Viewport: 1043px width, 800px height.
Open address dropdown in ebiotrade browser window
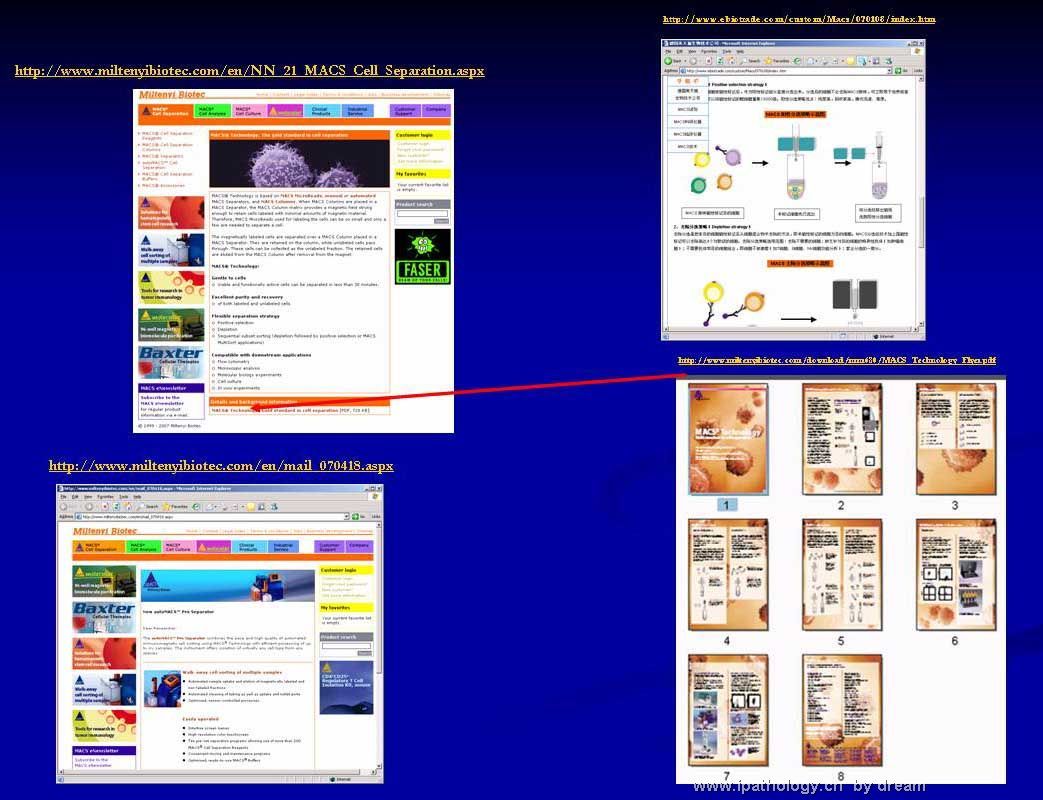(890, 70)
